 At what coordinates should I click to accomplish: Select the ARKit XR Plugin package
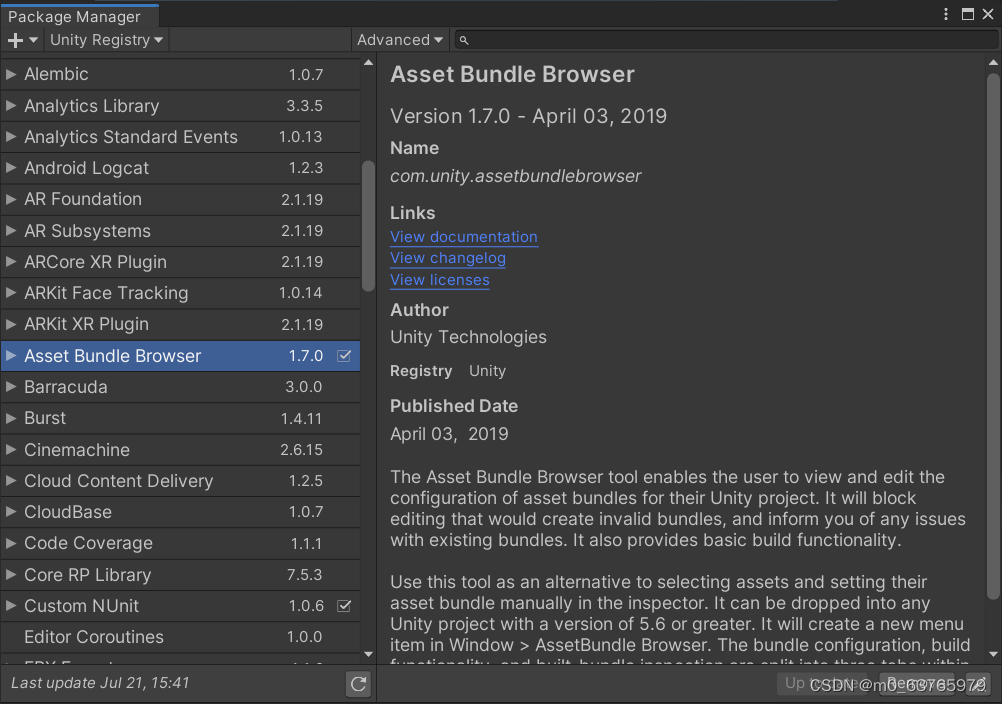180,325
